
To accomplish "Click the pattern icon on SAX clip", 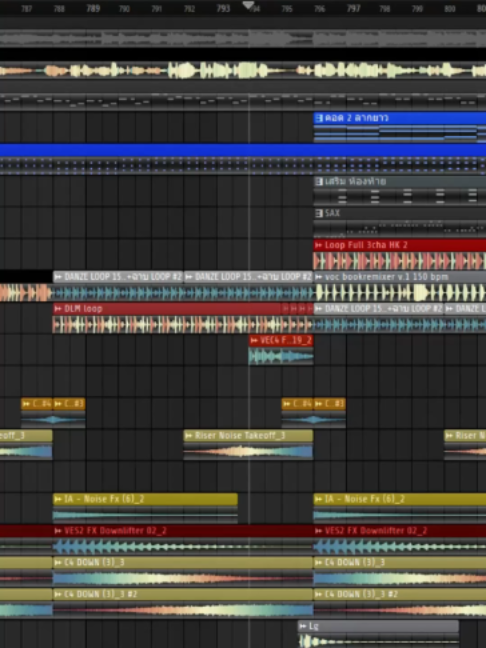I will pyautogui.click(x=319, y=213).
